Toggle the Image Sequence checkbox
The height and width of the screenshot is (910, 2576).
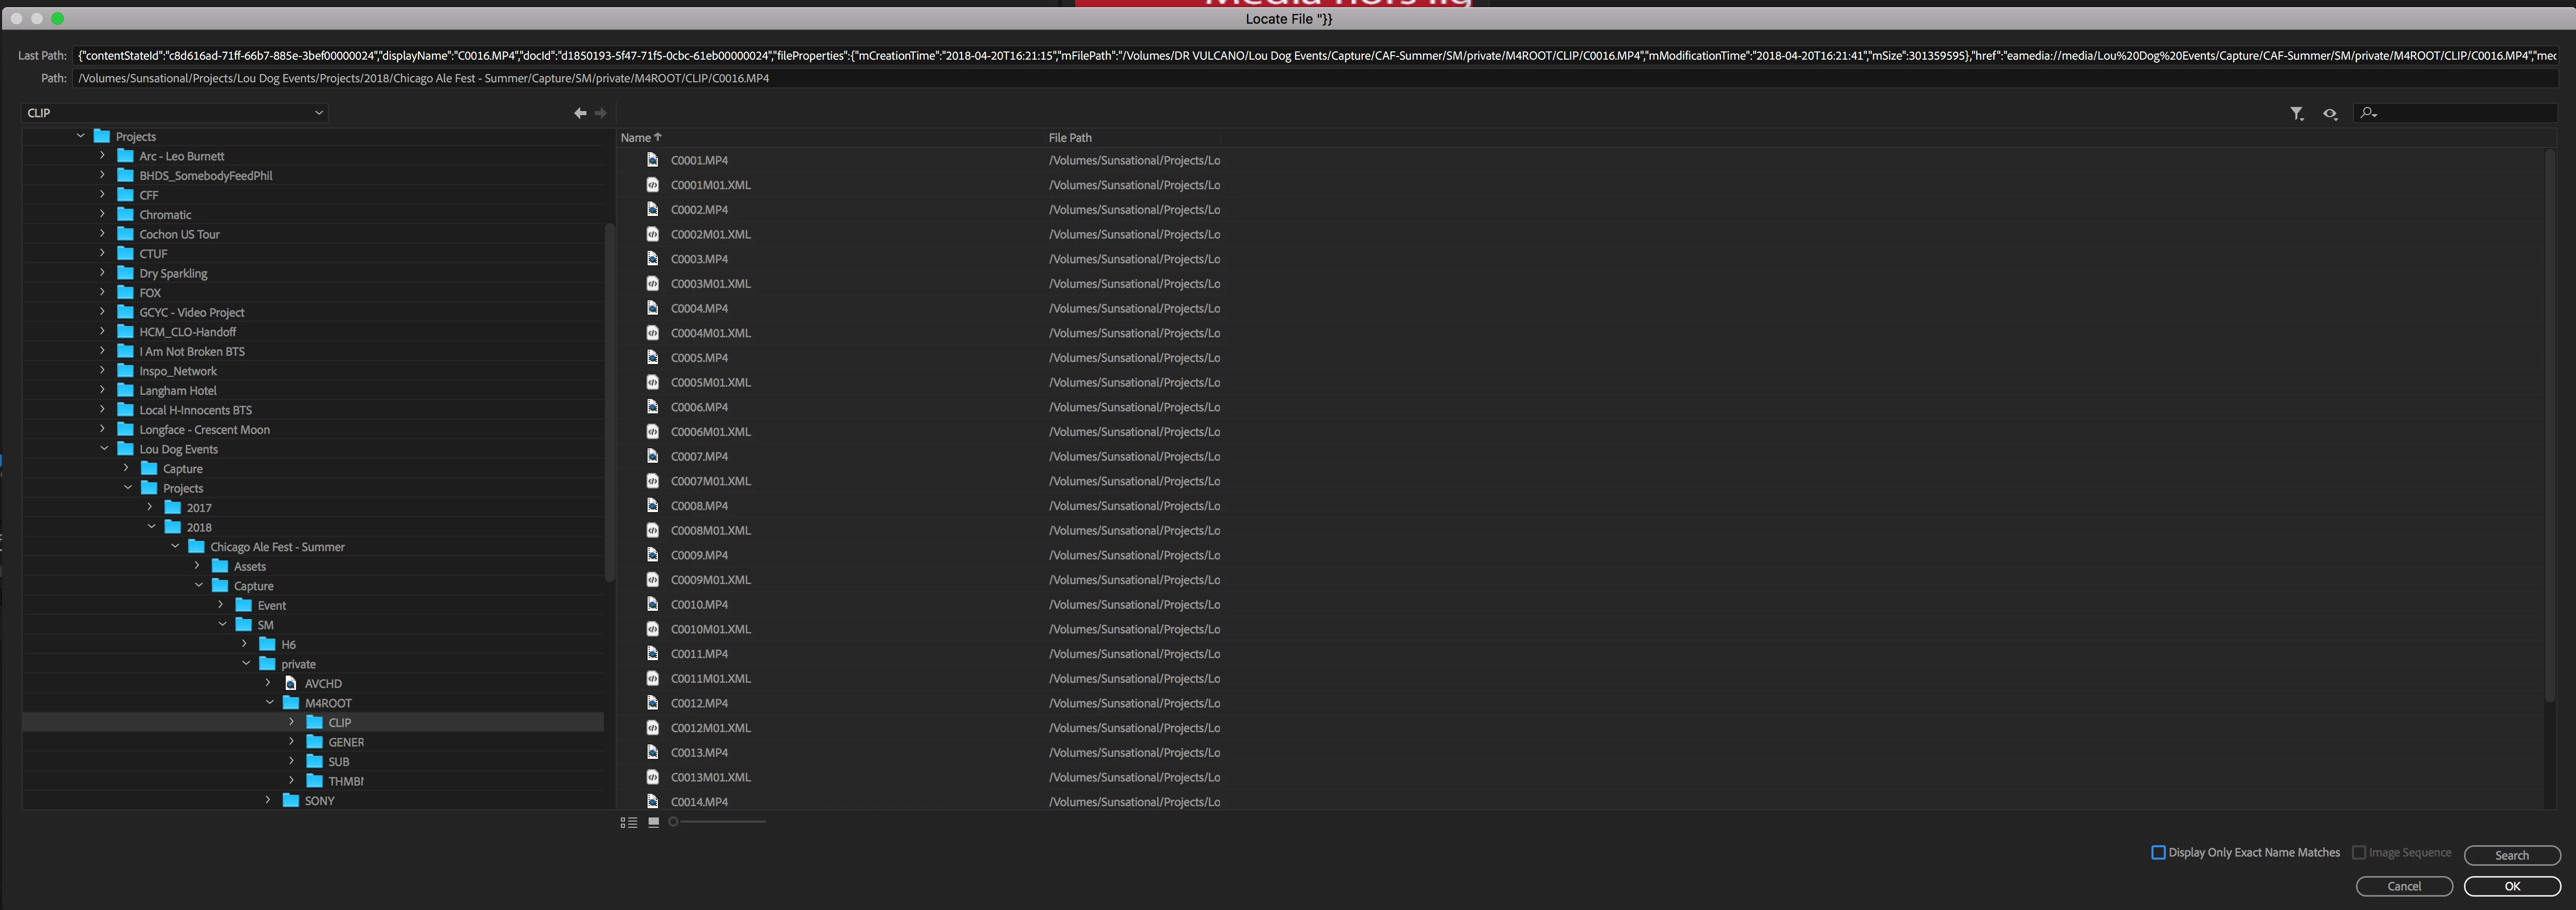(2358, 852)
